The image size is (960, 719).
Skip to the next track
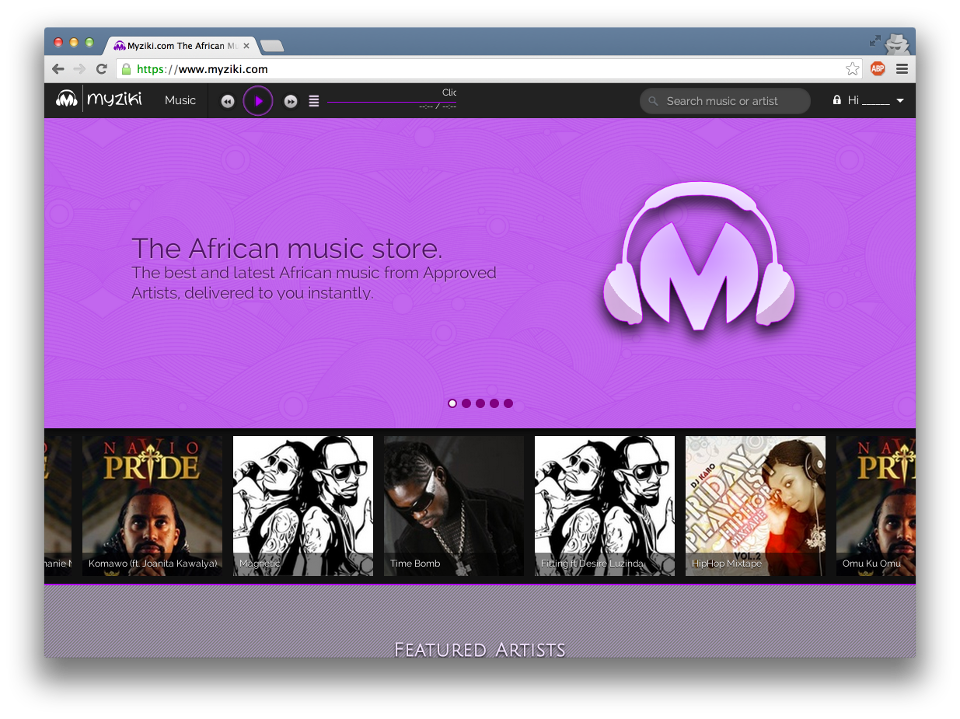pos(290,102)
